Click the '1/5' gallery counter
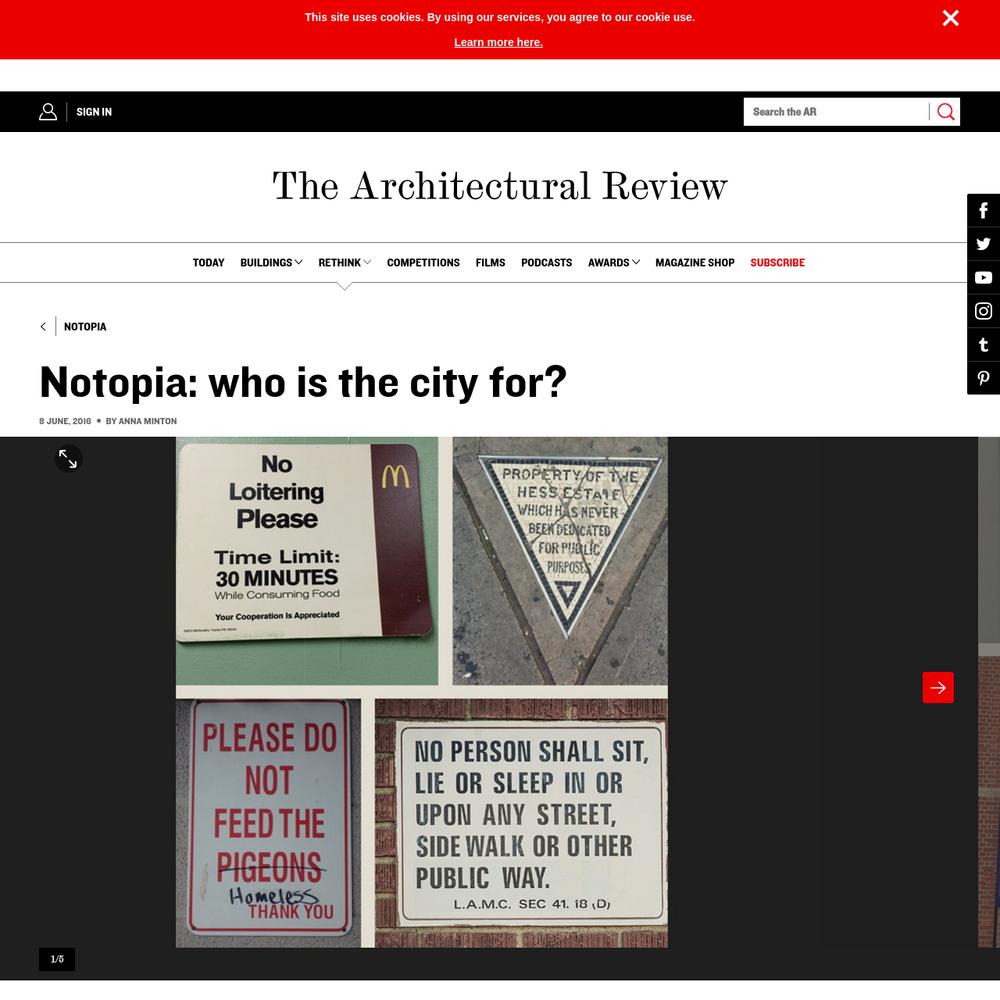 coord(57,959)
